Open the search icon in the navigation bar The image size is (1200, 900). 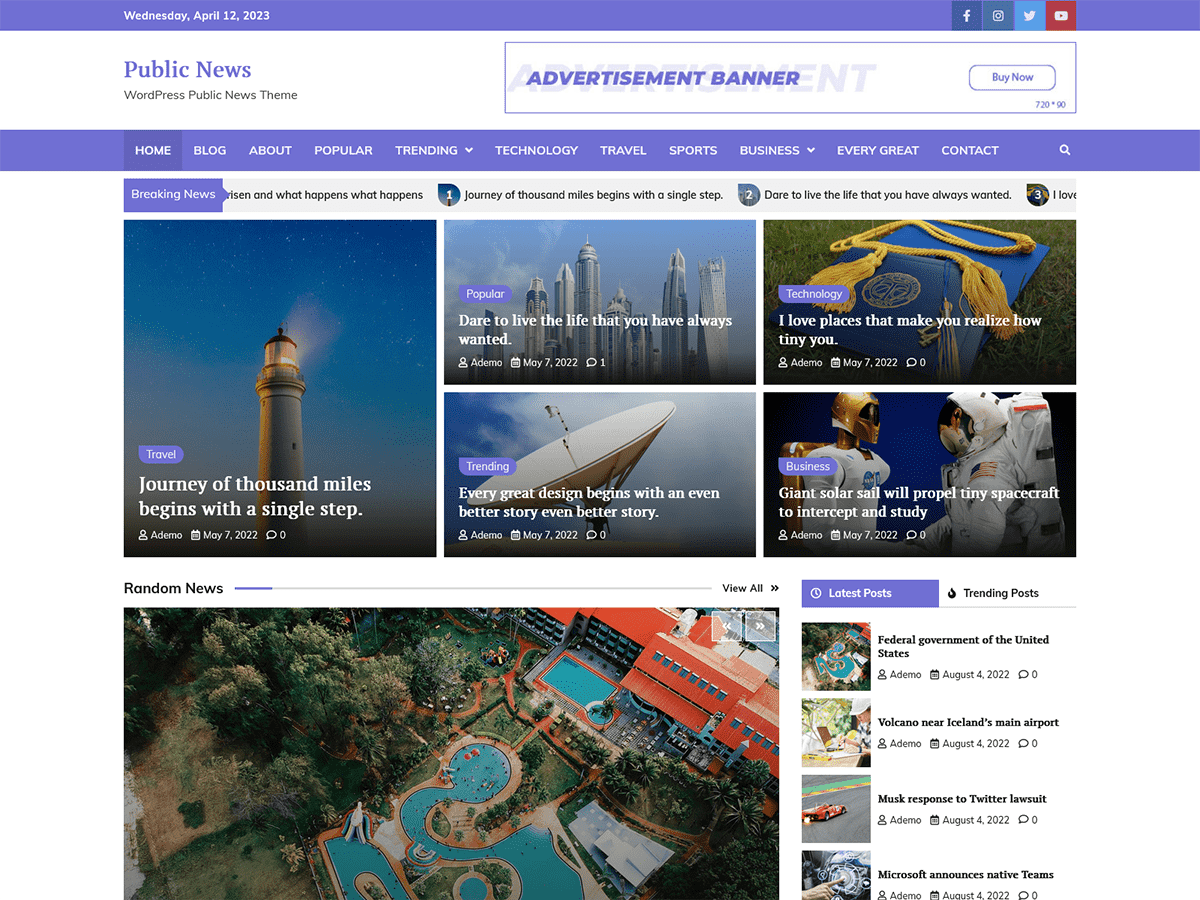point(1064,150)
